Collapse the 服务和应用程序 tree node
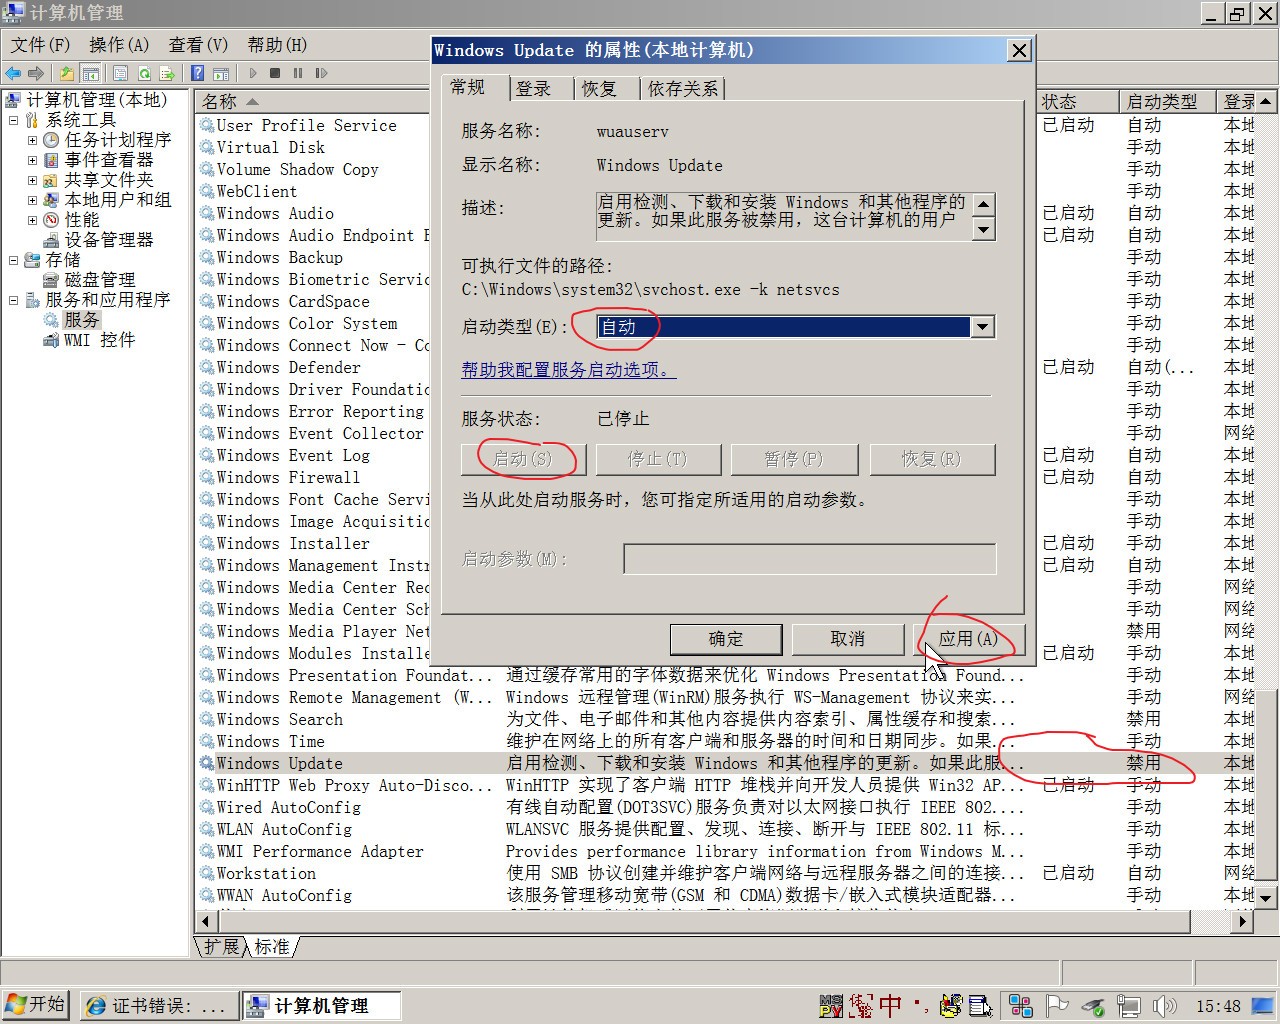The width and height of the screenshot is (1280, 1024). pos(13,300)
